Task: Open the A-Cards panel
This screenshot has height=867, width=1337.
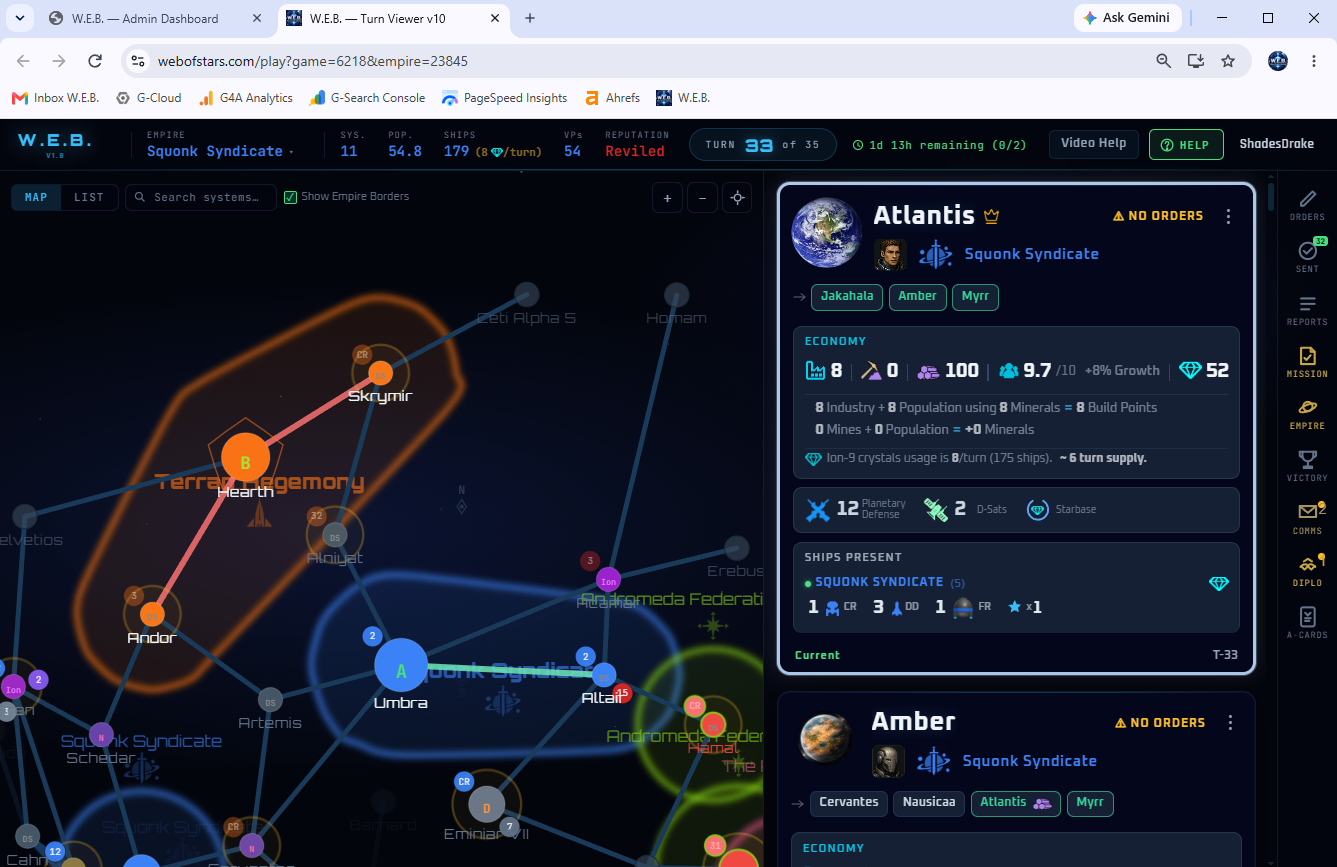Action: click(1307, 621)
